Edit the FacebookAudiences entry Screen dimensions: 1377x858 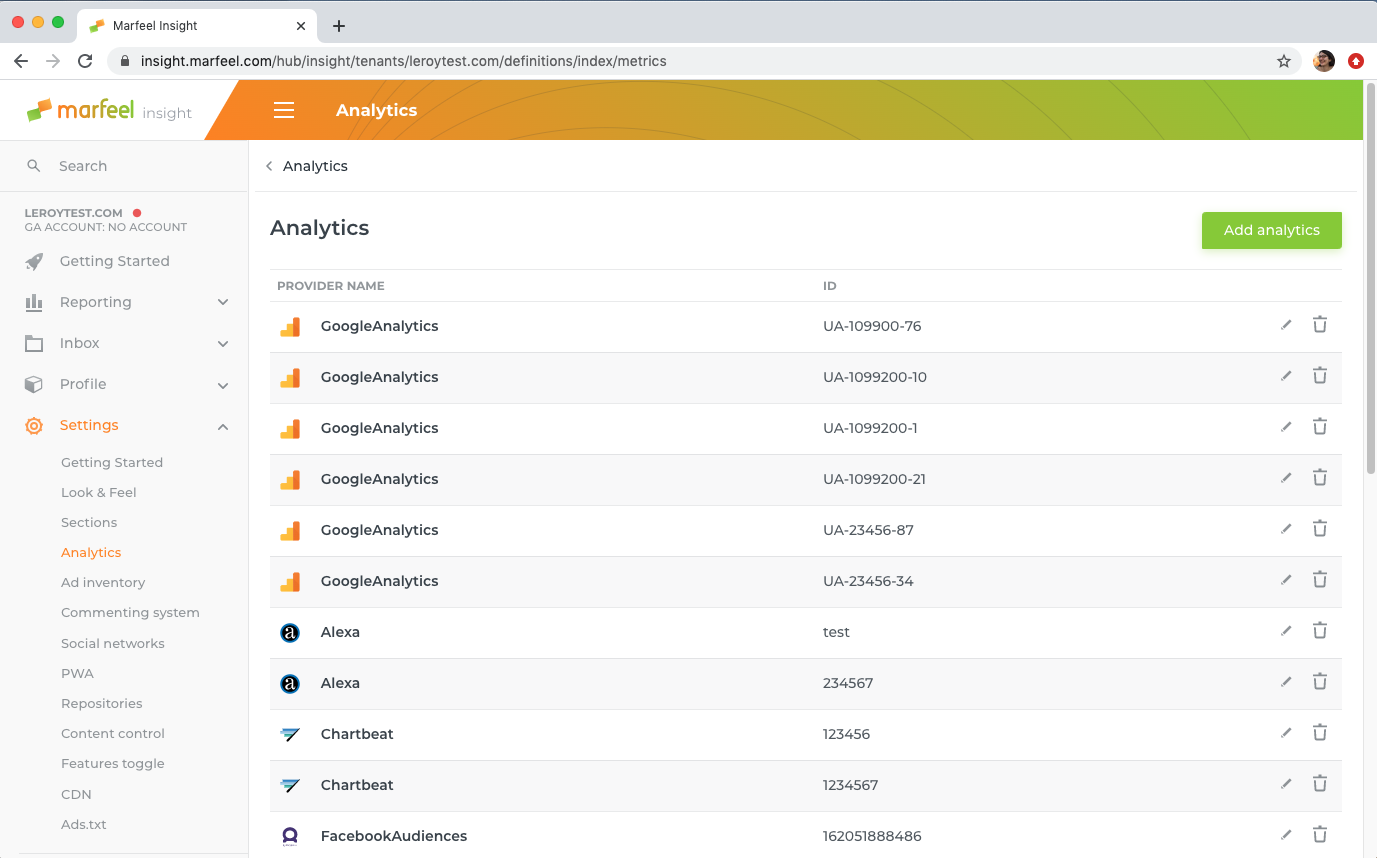[1286, 835]
